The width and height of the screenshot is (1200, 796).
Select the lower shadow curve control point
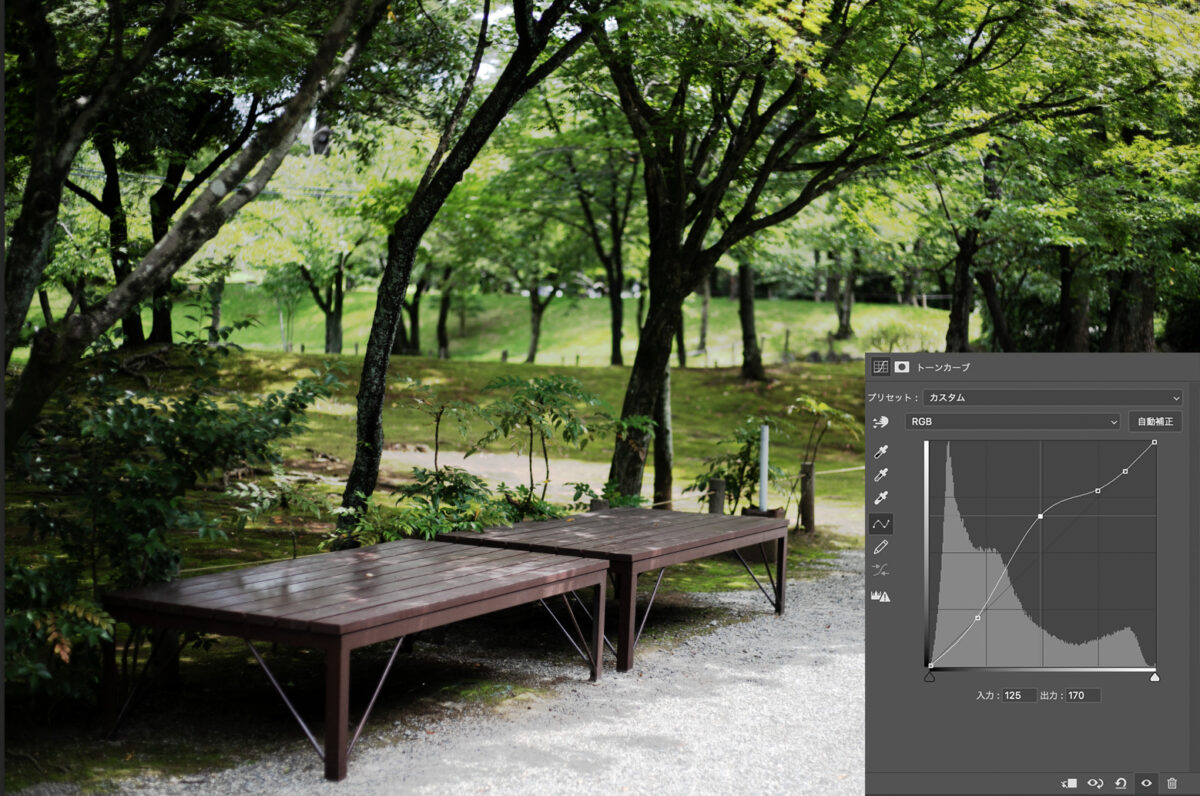[x=977, y=618]
